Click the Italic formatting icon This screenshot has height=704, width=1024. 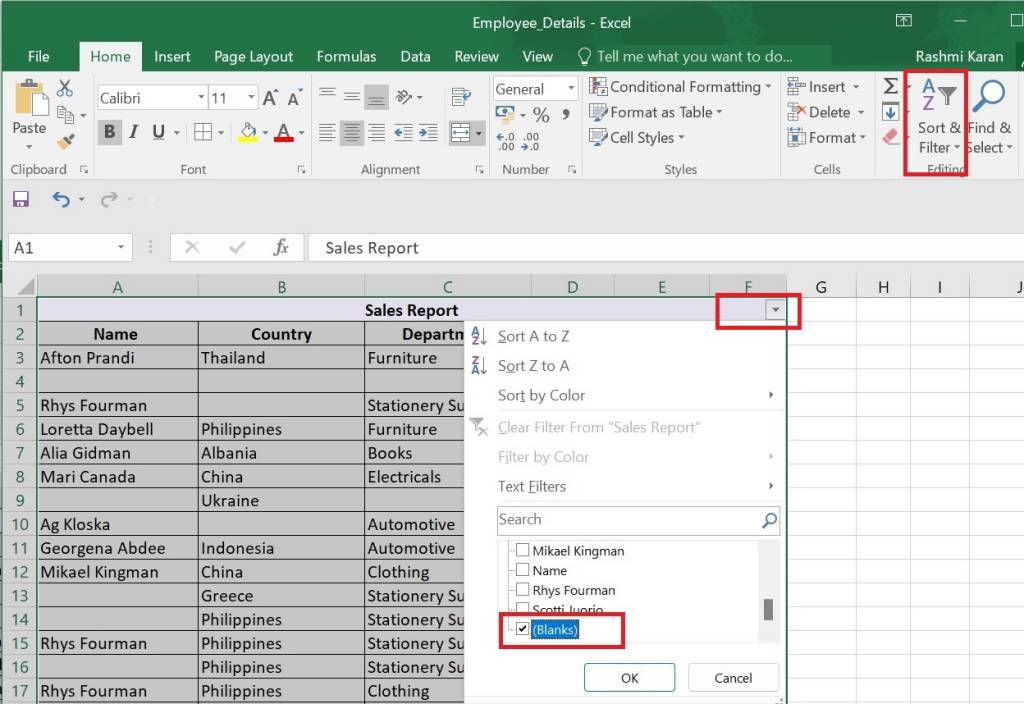point(134,132)
